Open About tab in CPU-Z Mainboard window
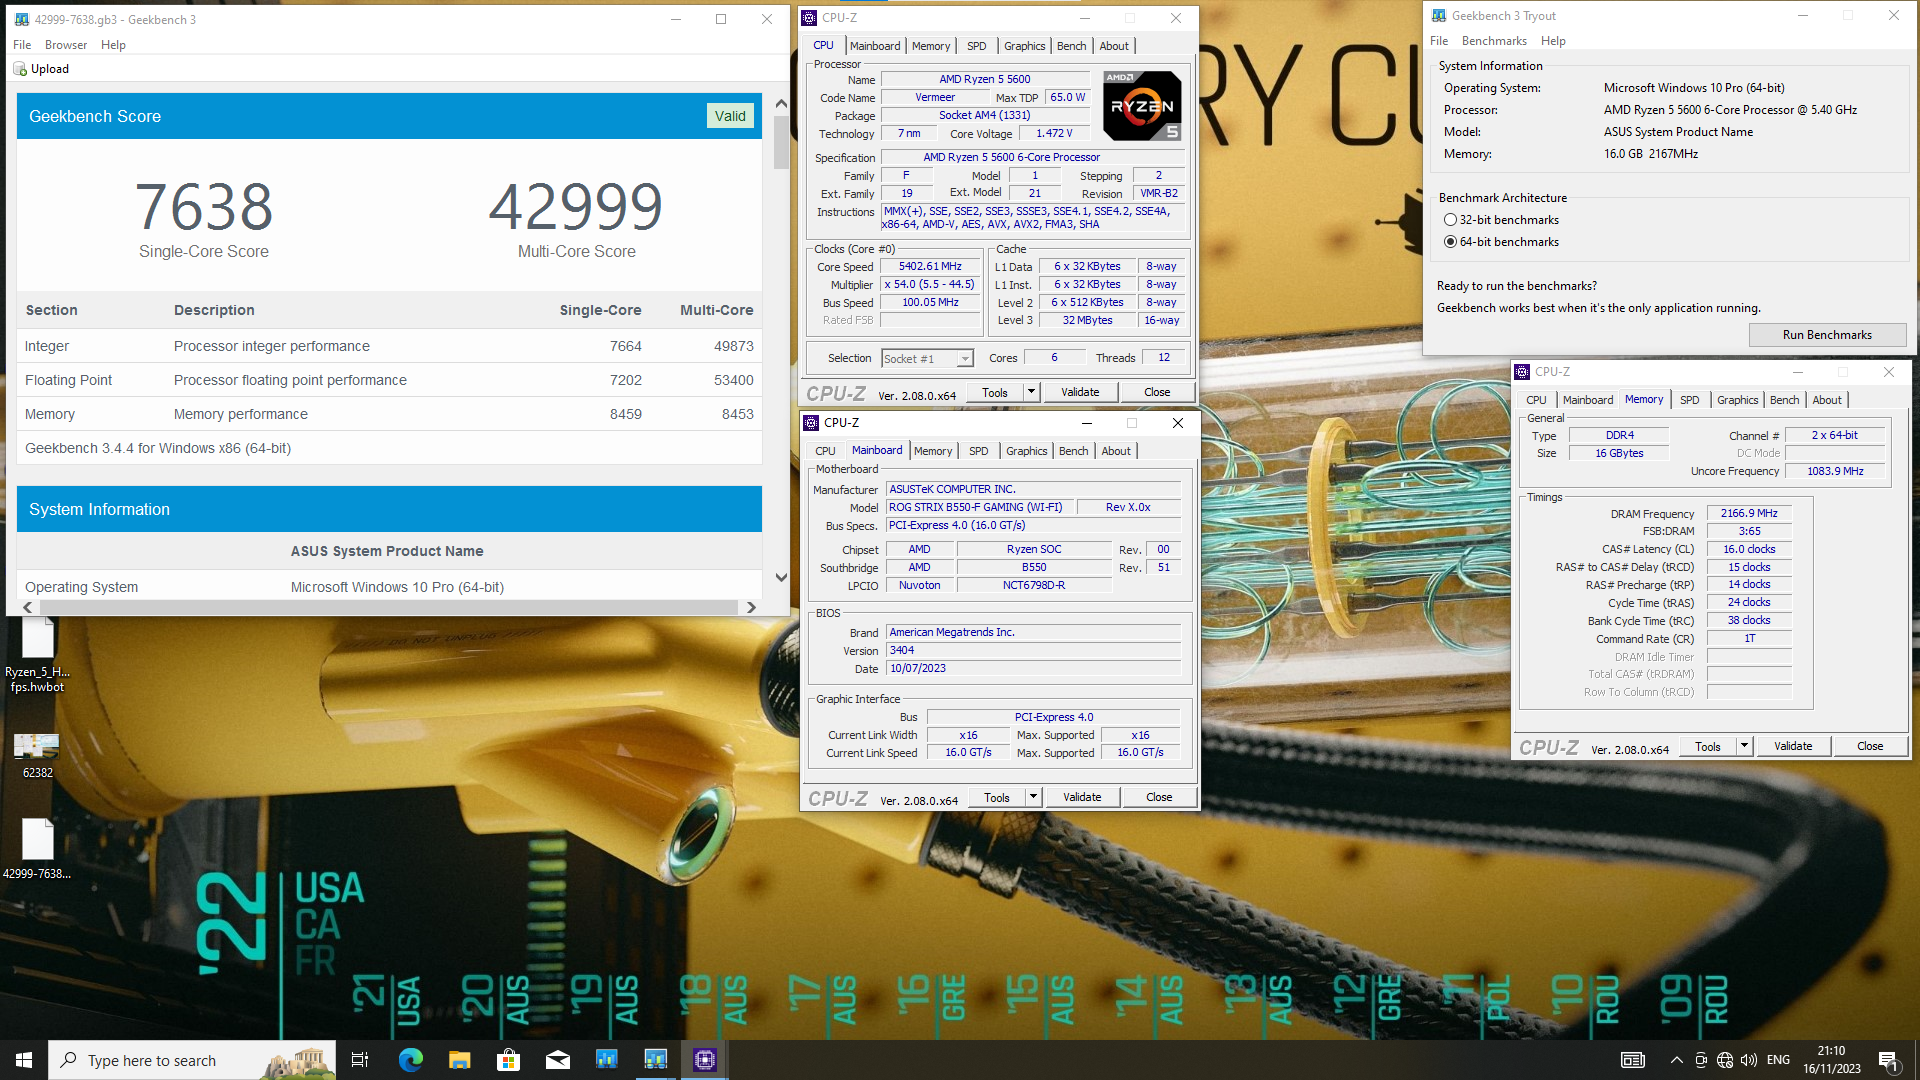This screenshot has height=1080, width=1920. (x=1116, y=451)
